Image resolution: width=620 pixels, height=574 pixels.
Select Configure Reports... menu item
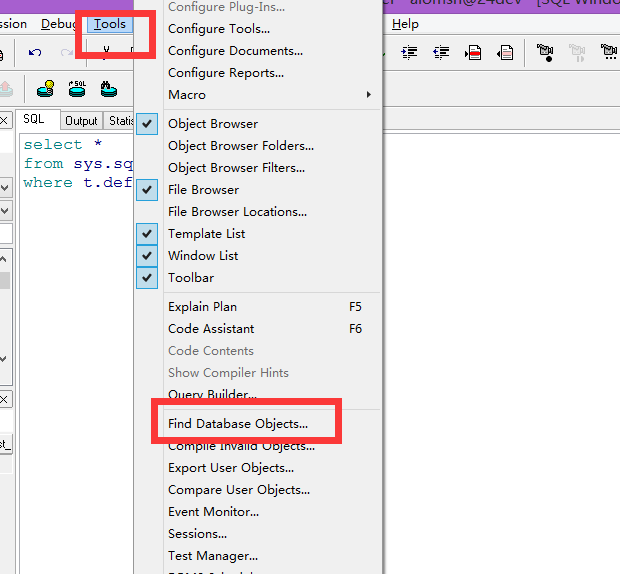pos(226,73)
